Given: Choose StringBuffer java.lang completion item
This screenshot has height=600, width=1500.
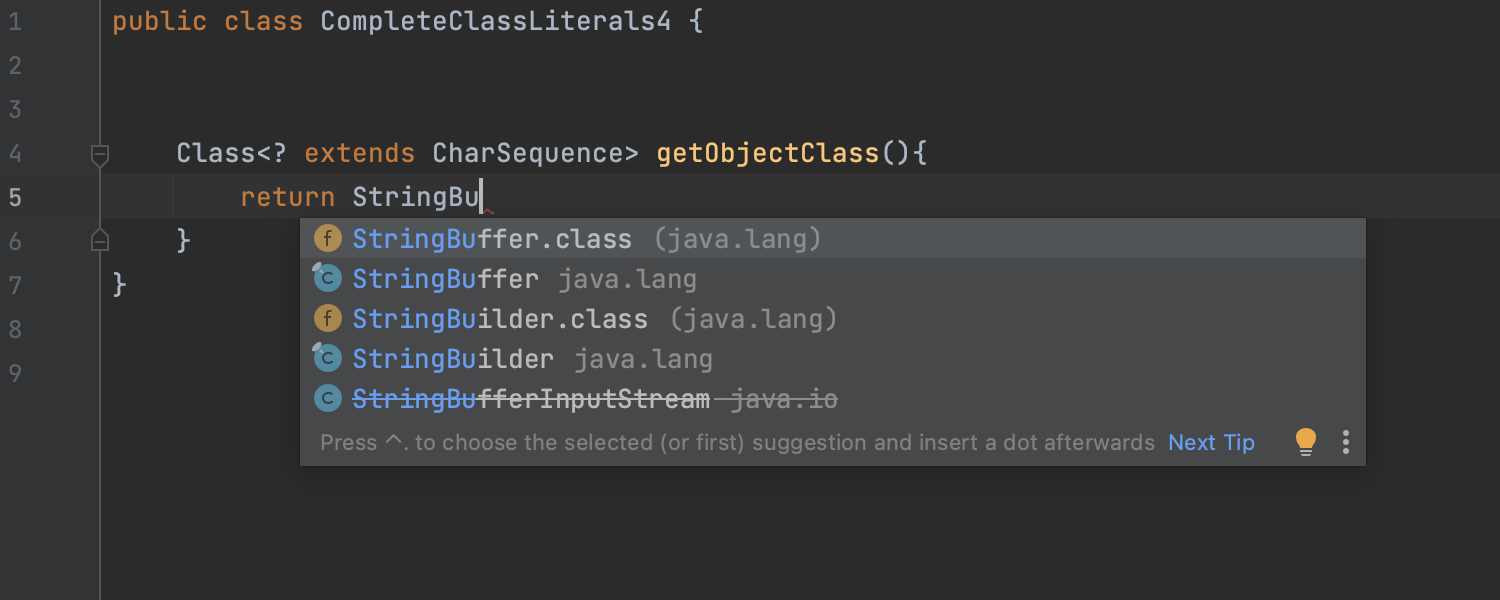Looking at the screenshot, I should pyautogui.click(x=832, y=279).
